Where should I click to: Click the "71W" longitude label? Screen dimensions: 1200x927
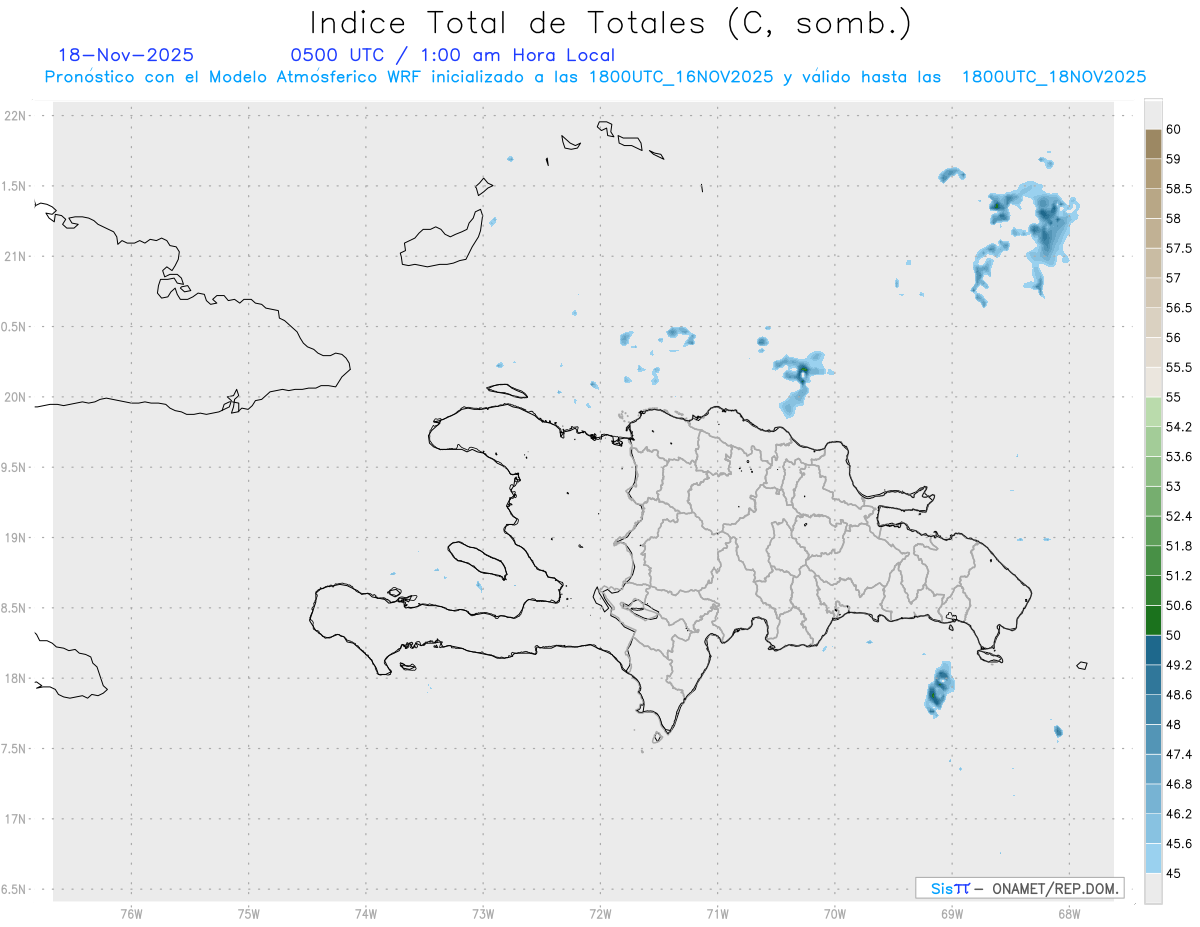click(x=717, y=913)
